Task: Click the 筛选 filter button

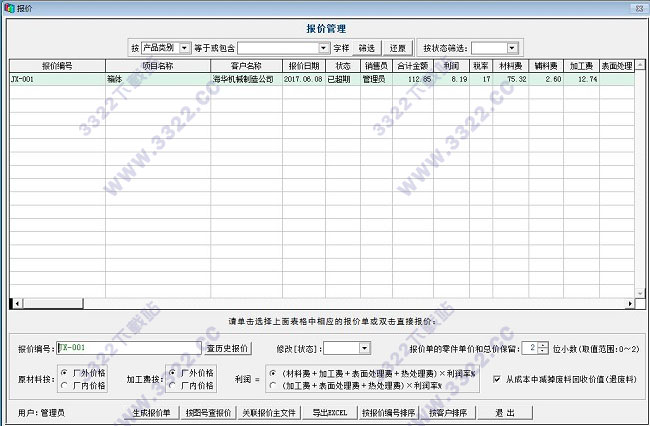Action: click(367, 48)
